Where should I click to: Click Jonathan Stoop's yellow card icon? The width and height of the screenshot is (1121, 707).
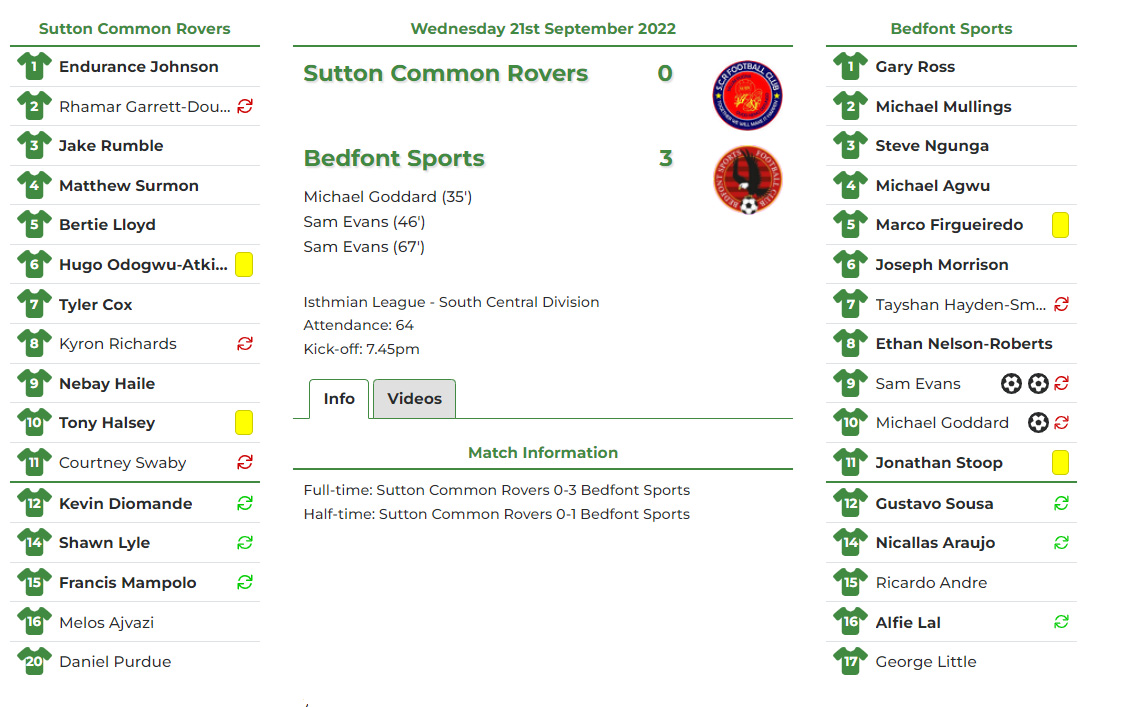click(1061, 463)
